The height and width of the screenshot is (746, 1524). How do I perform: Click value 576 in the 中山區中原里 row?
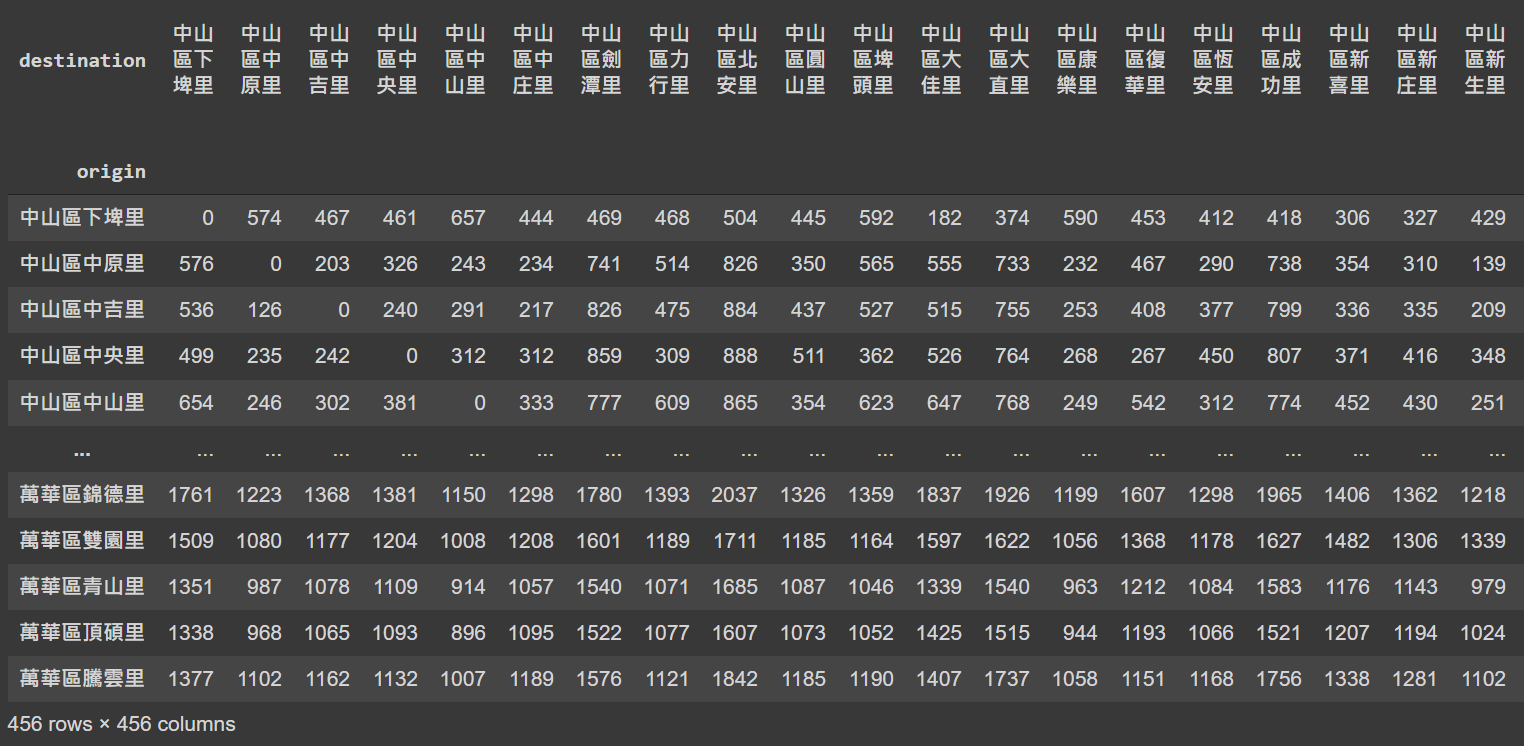(x=196, y=264)
